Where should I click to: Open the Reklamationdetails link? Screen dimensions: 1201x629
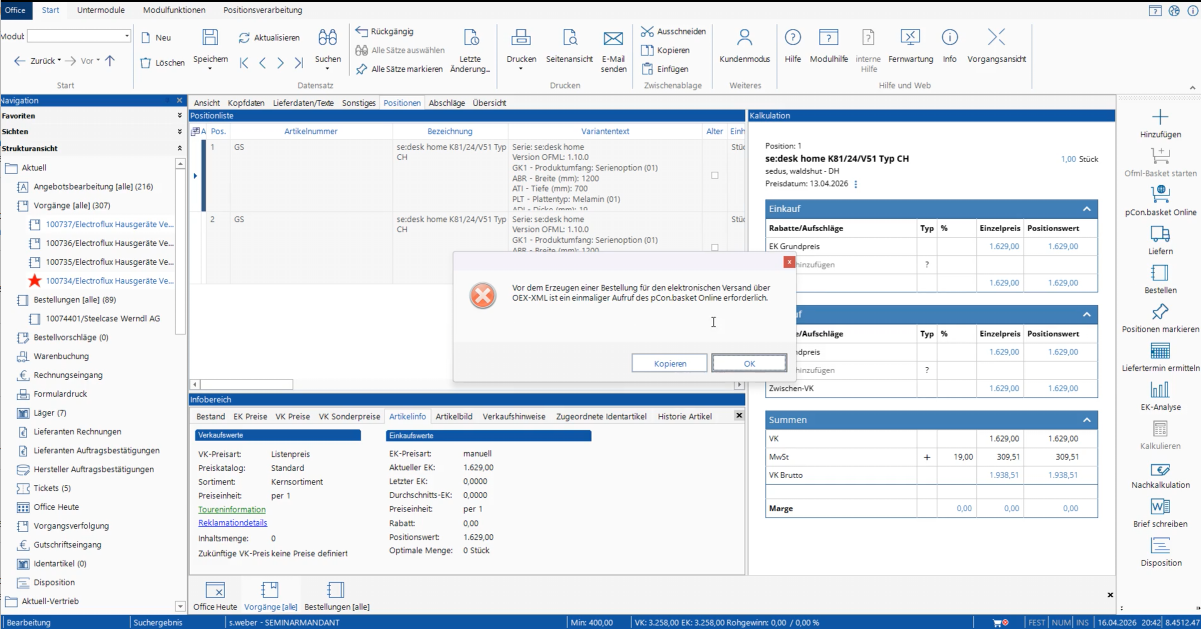coord(233,523)
